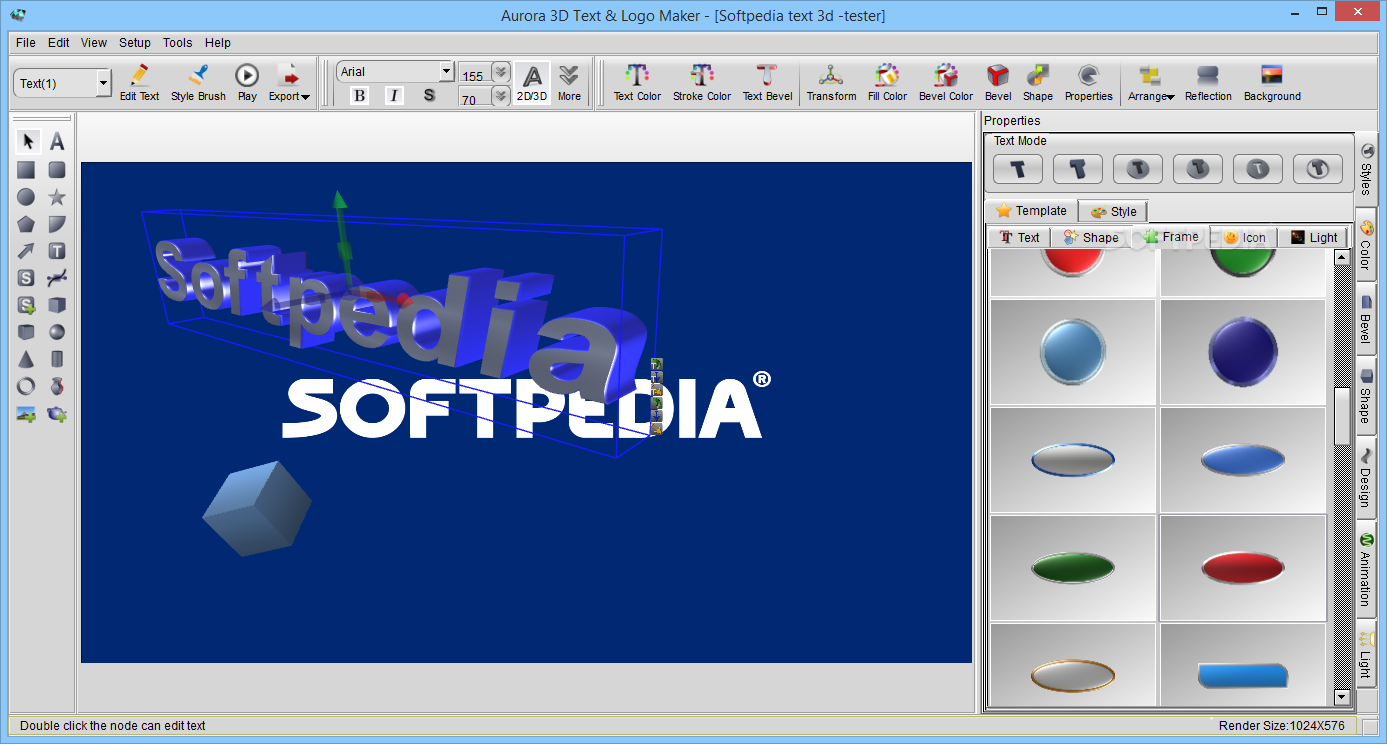Viewport: 1387px width, 744px height.
Task: Open the Stroke Color settings
Action: click(x=702, y=83)
